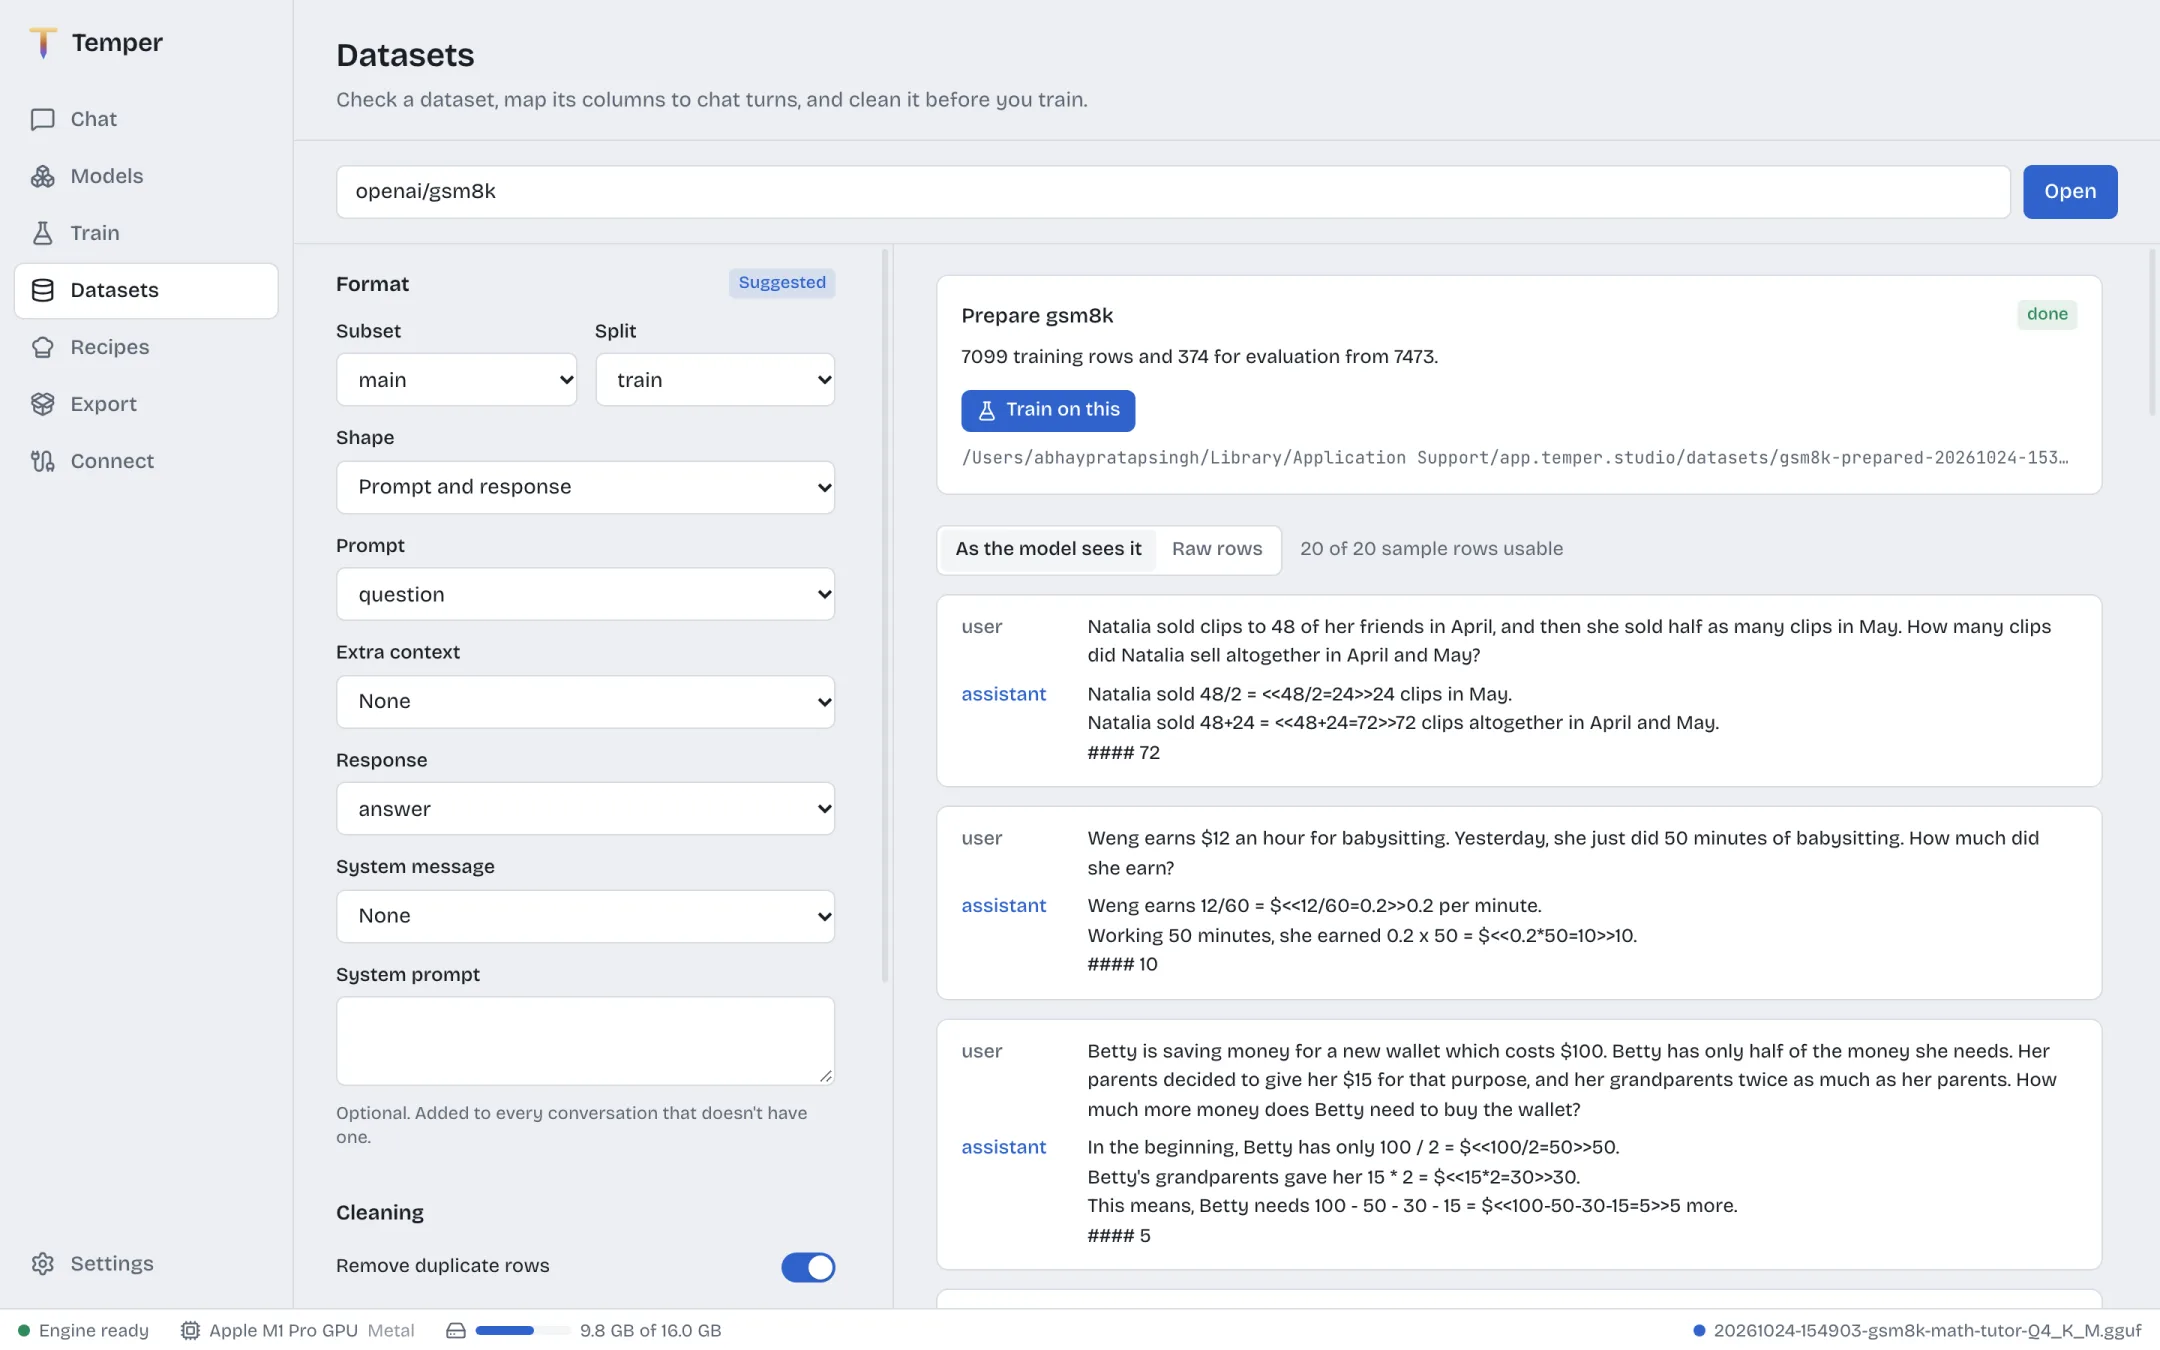Open the Response dropdown showing answer
The width and height of the screenshot is (2160, 1350).
tap(585, 809)
